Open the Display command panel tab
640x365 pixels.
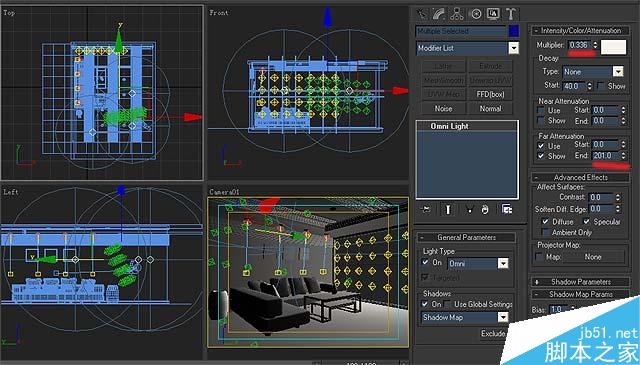493,14
